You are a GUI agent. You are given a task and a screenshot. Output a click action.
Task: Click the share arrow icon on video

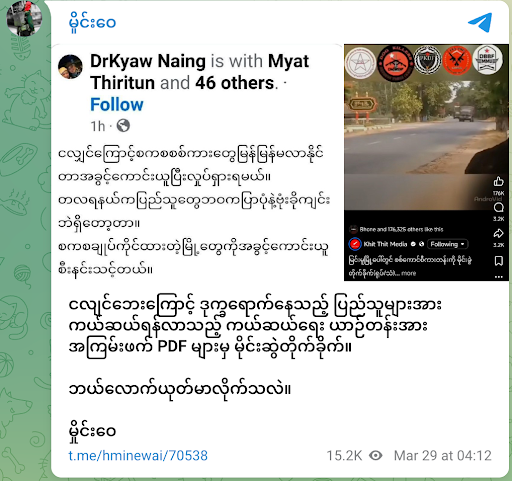(x=498, y=234)
